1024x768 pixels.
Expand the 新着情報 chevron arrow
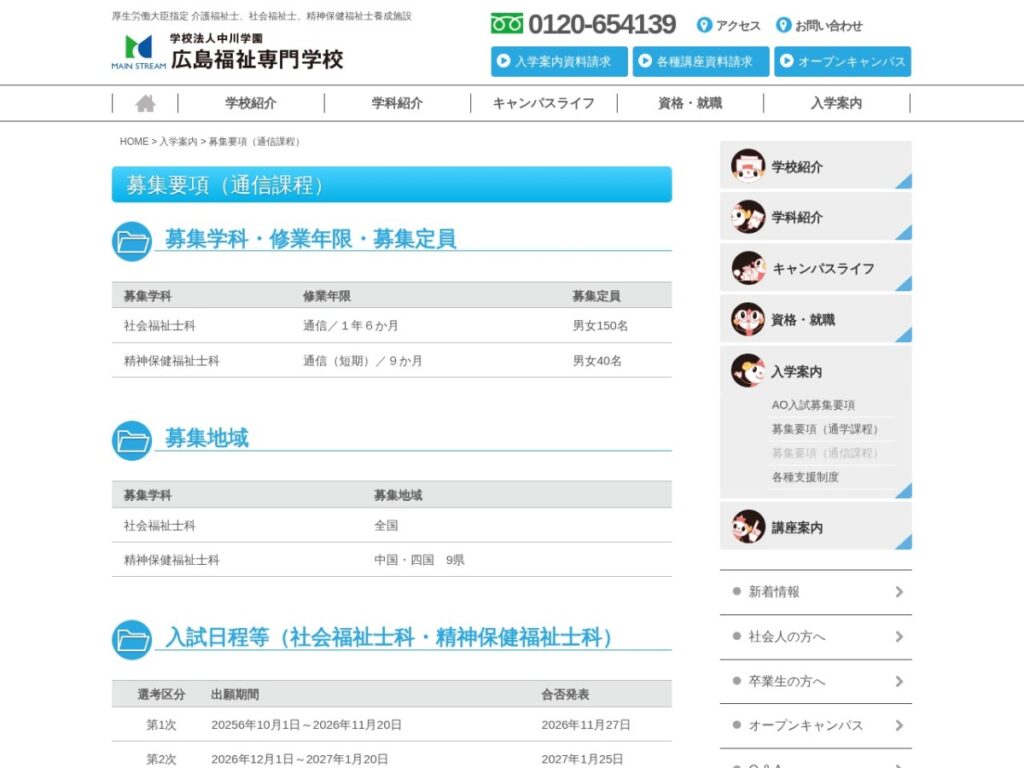pos(899,592)
